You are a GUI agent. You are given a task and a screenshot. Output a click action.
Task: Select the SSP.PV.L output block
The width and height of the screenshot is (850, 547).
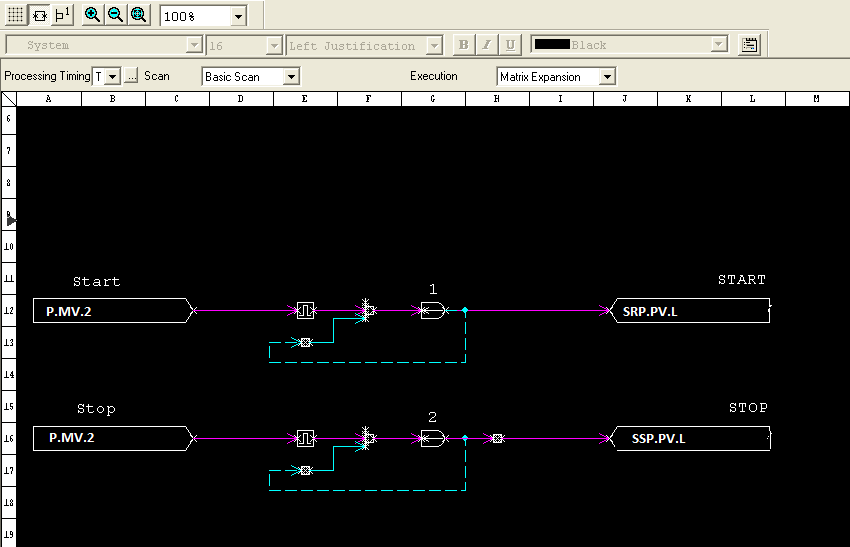(x=690, y=439)
